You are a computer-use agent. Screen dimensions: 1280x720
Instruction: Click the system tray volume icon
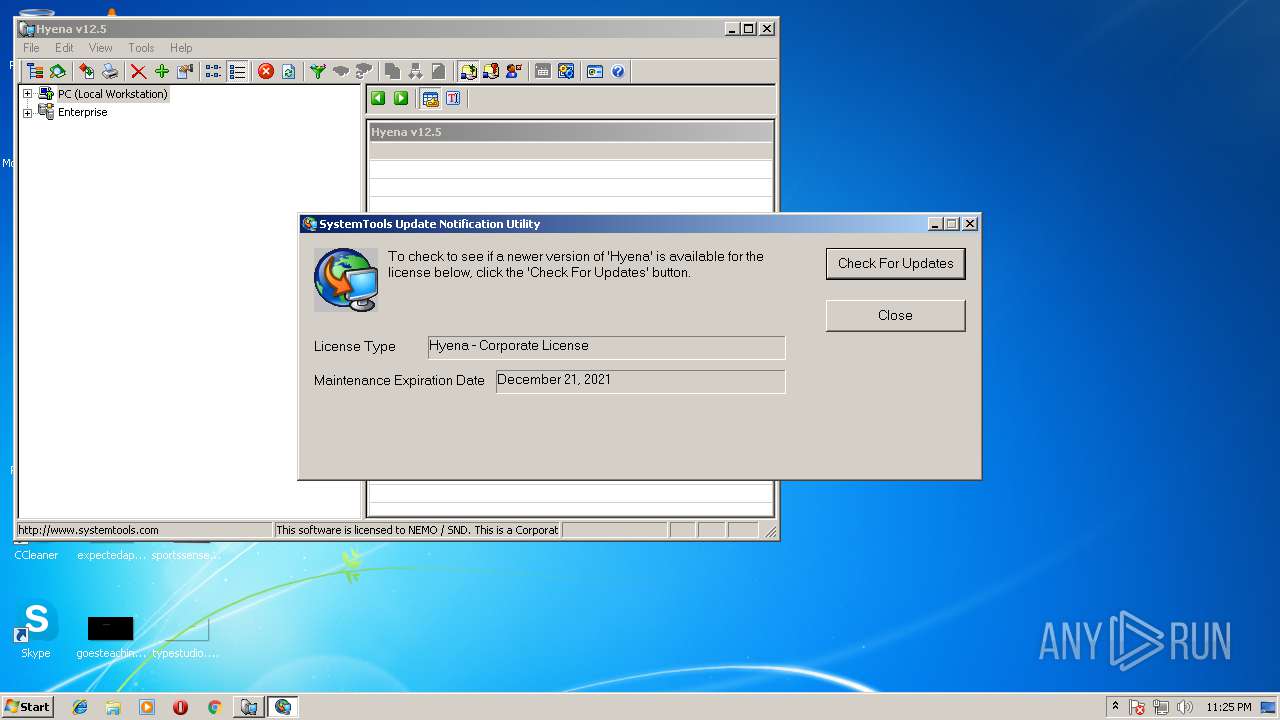point(1185,707)
